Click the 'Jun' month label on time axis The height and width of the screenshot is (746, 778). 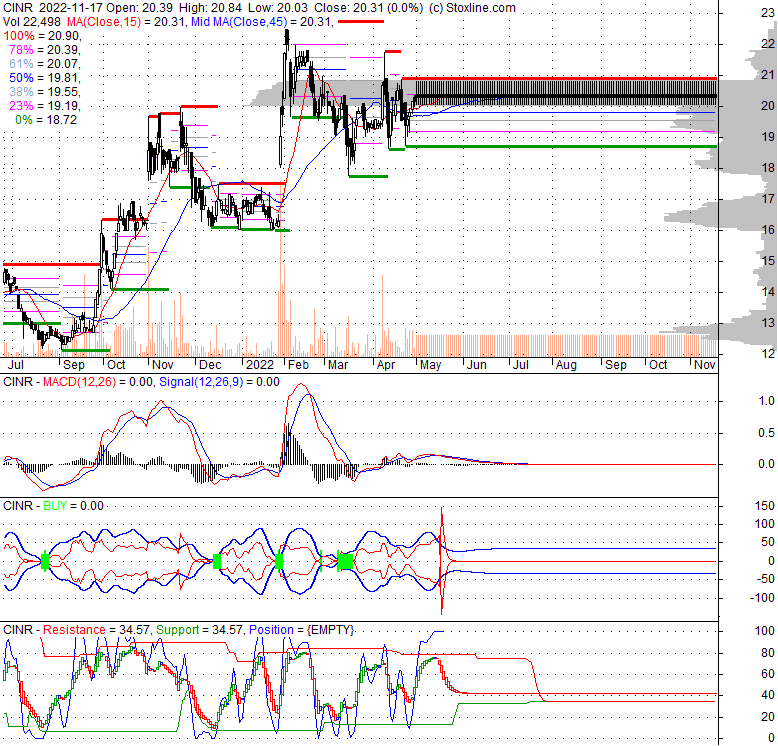click(x=477, y=365)
